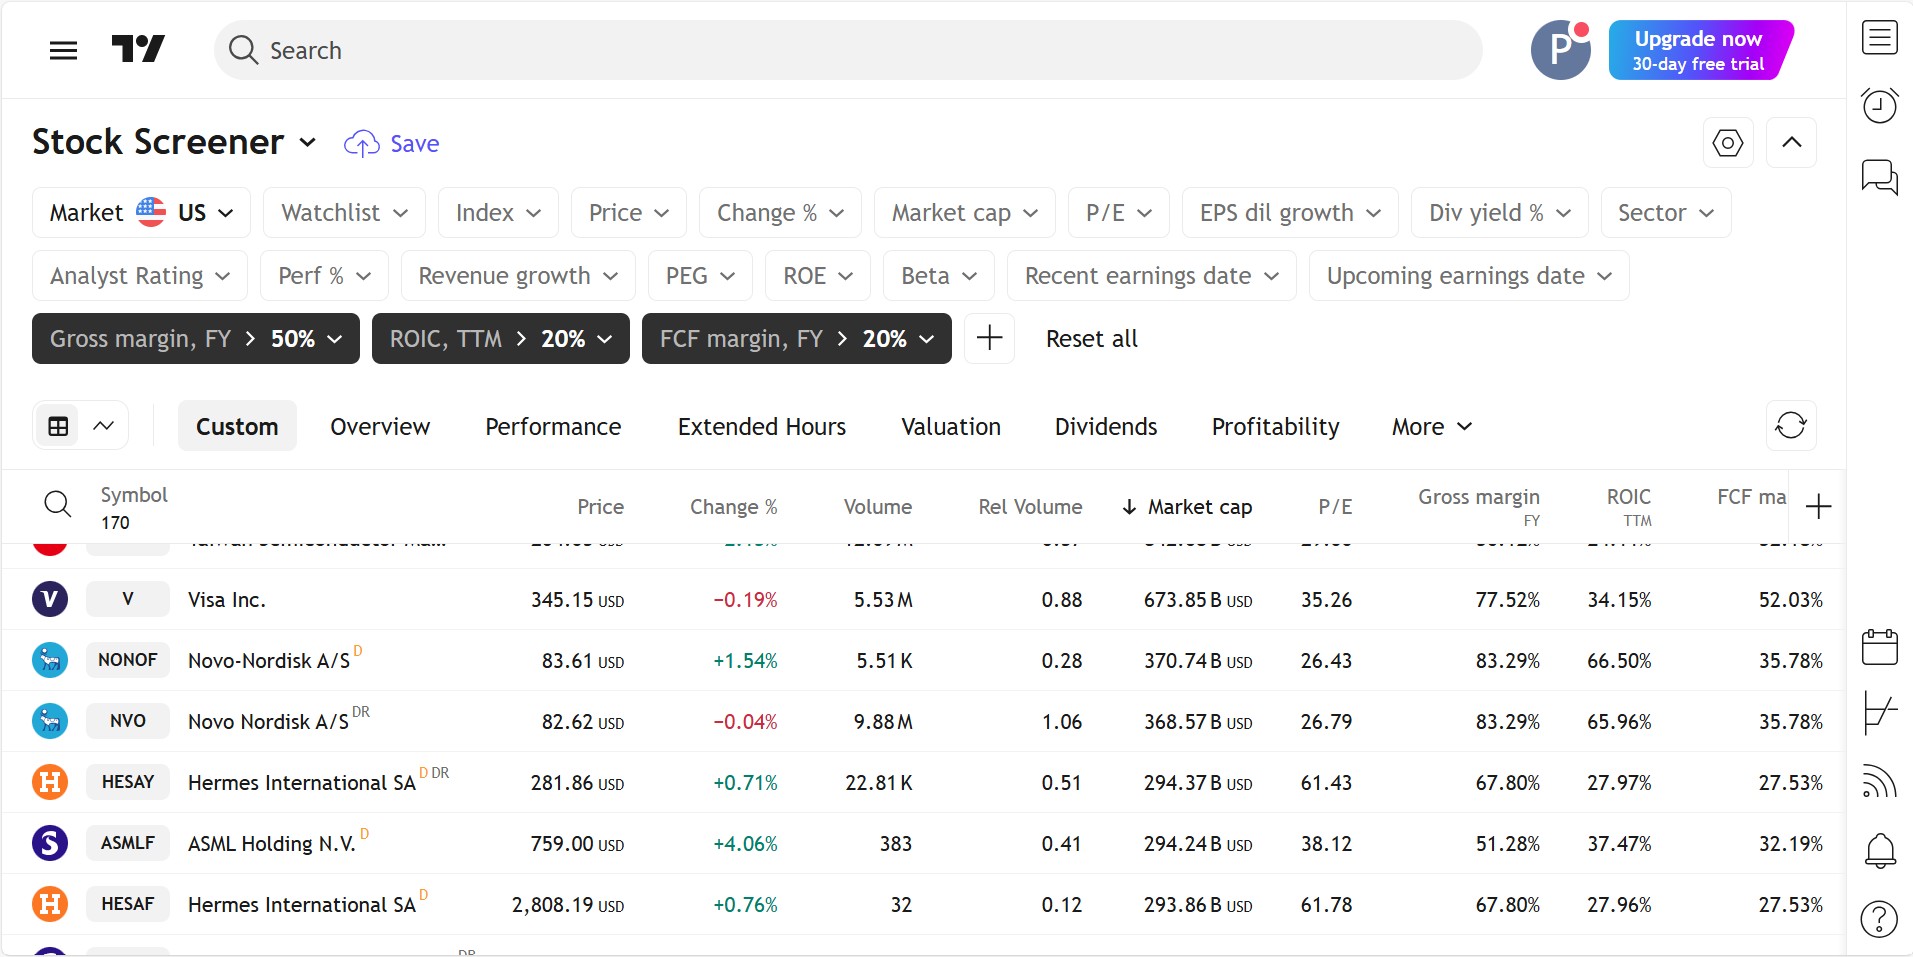The width and height of the screenshot is (1913, 957).
Task: Click the NONOF Novo-Nordisk logo icon
Action: [50, 660]
